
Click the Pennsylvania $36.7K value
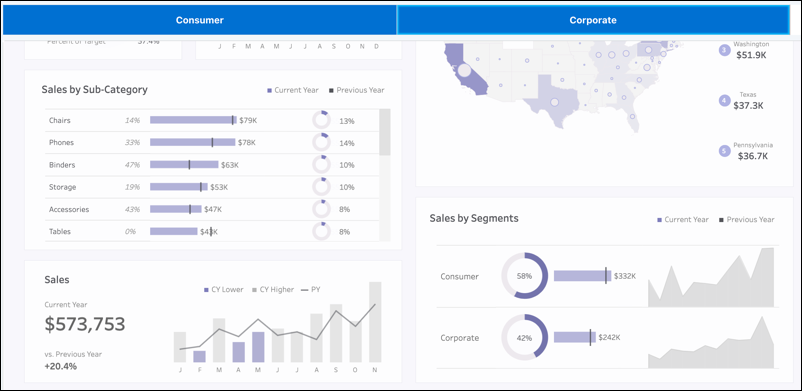(x=753, y=157)
